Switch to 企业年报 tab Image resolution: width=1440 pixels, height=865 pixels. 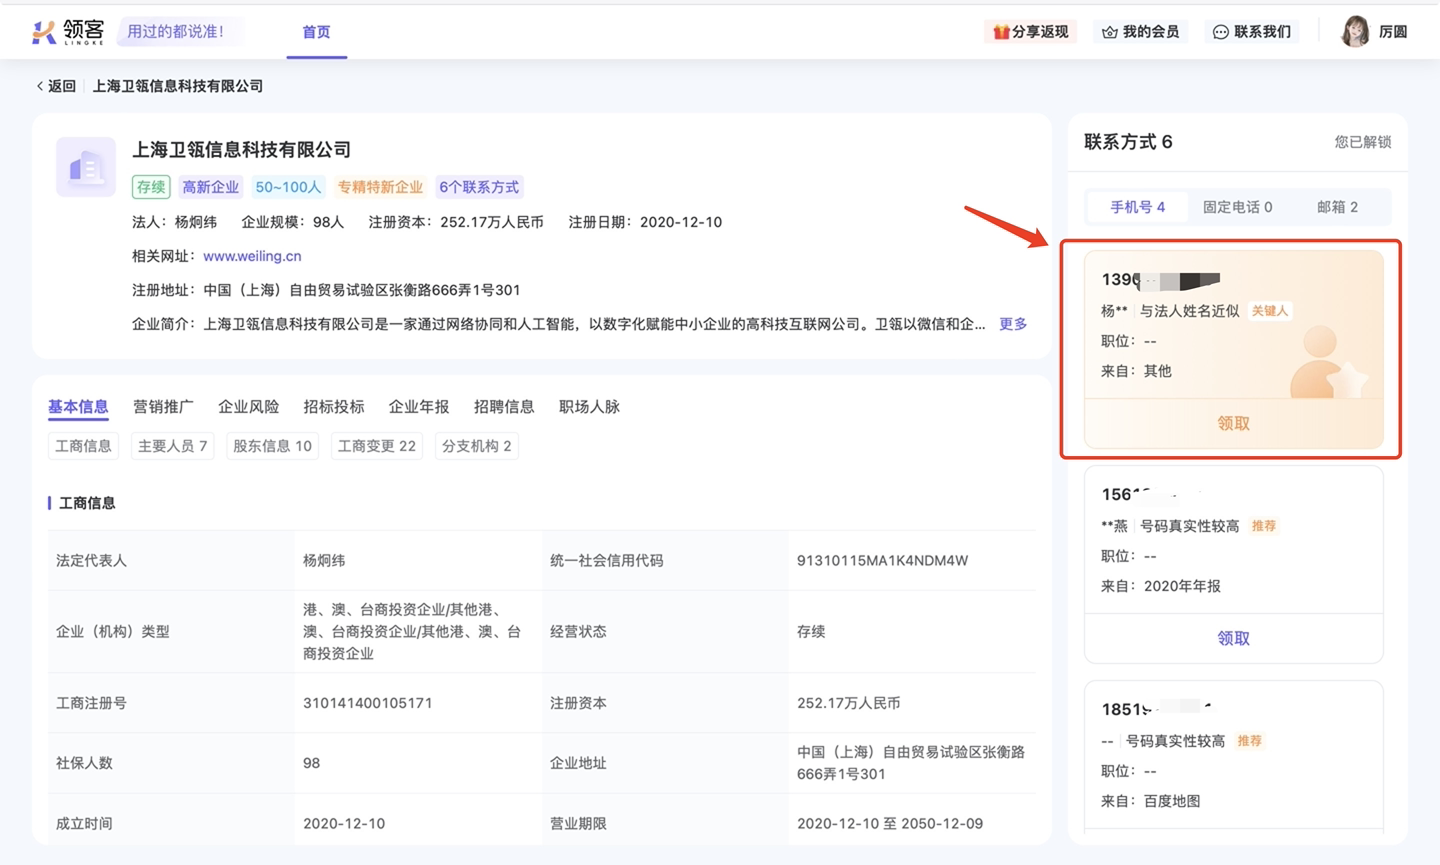click(x=418, y=407)
